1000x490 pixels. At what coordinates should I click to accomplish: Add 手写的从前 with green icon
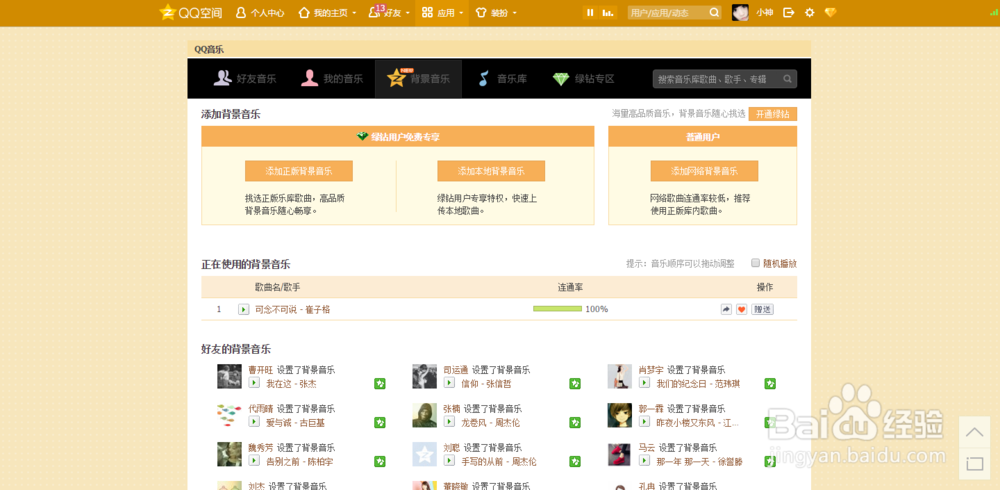575,461
